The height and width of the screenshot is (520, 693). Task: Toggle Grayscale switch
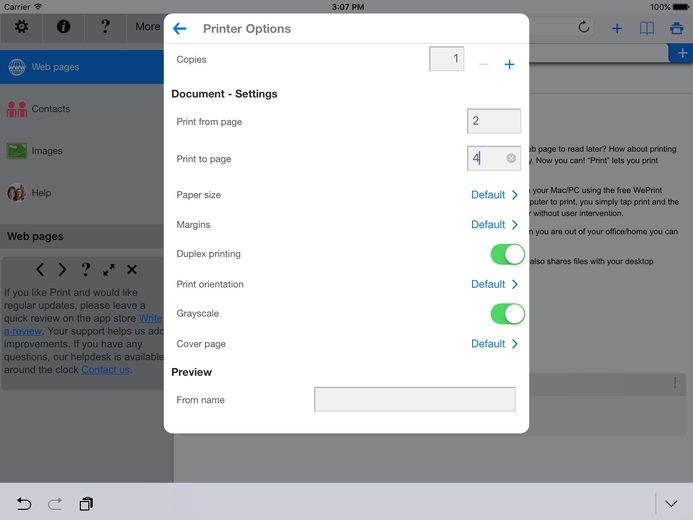pyautogui.click(x=507, y=314)
